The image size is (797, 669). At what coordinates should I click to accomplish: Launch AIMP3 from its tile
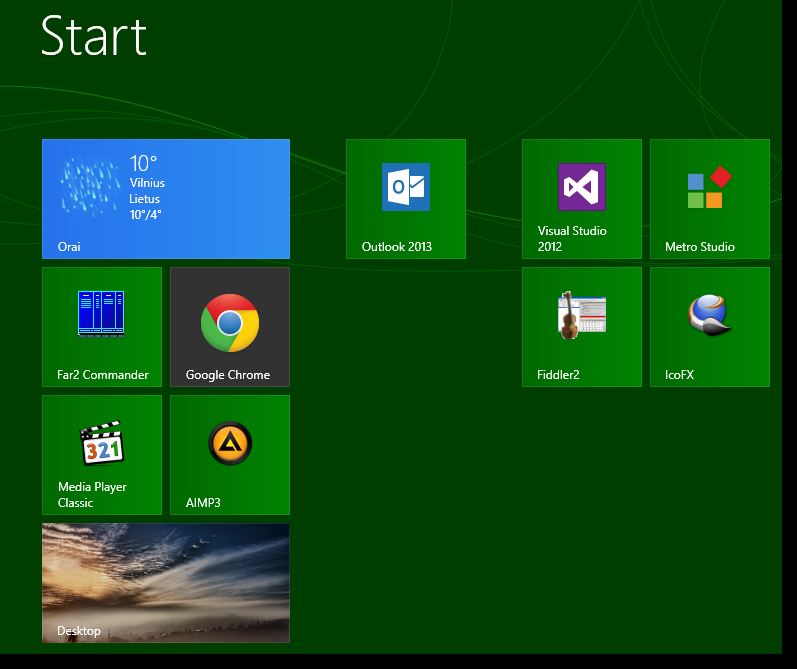pos(230,455)
